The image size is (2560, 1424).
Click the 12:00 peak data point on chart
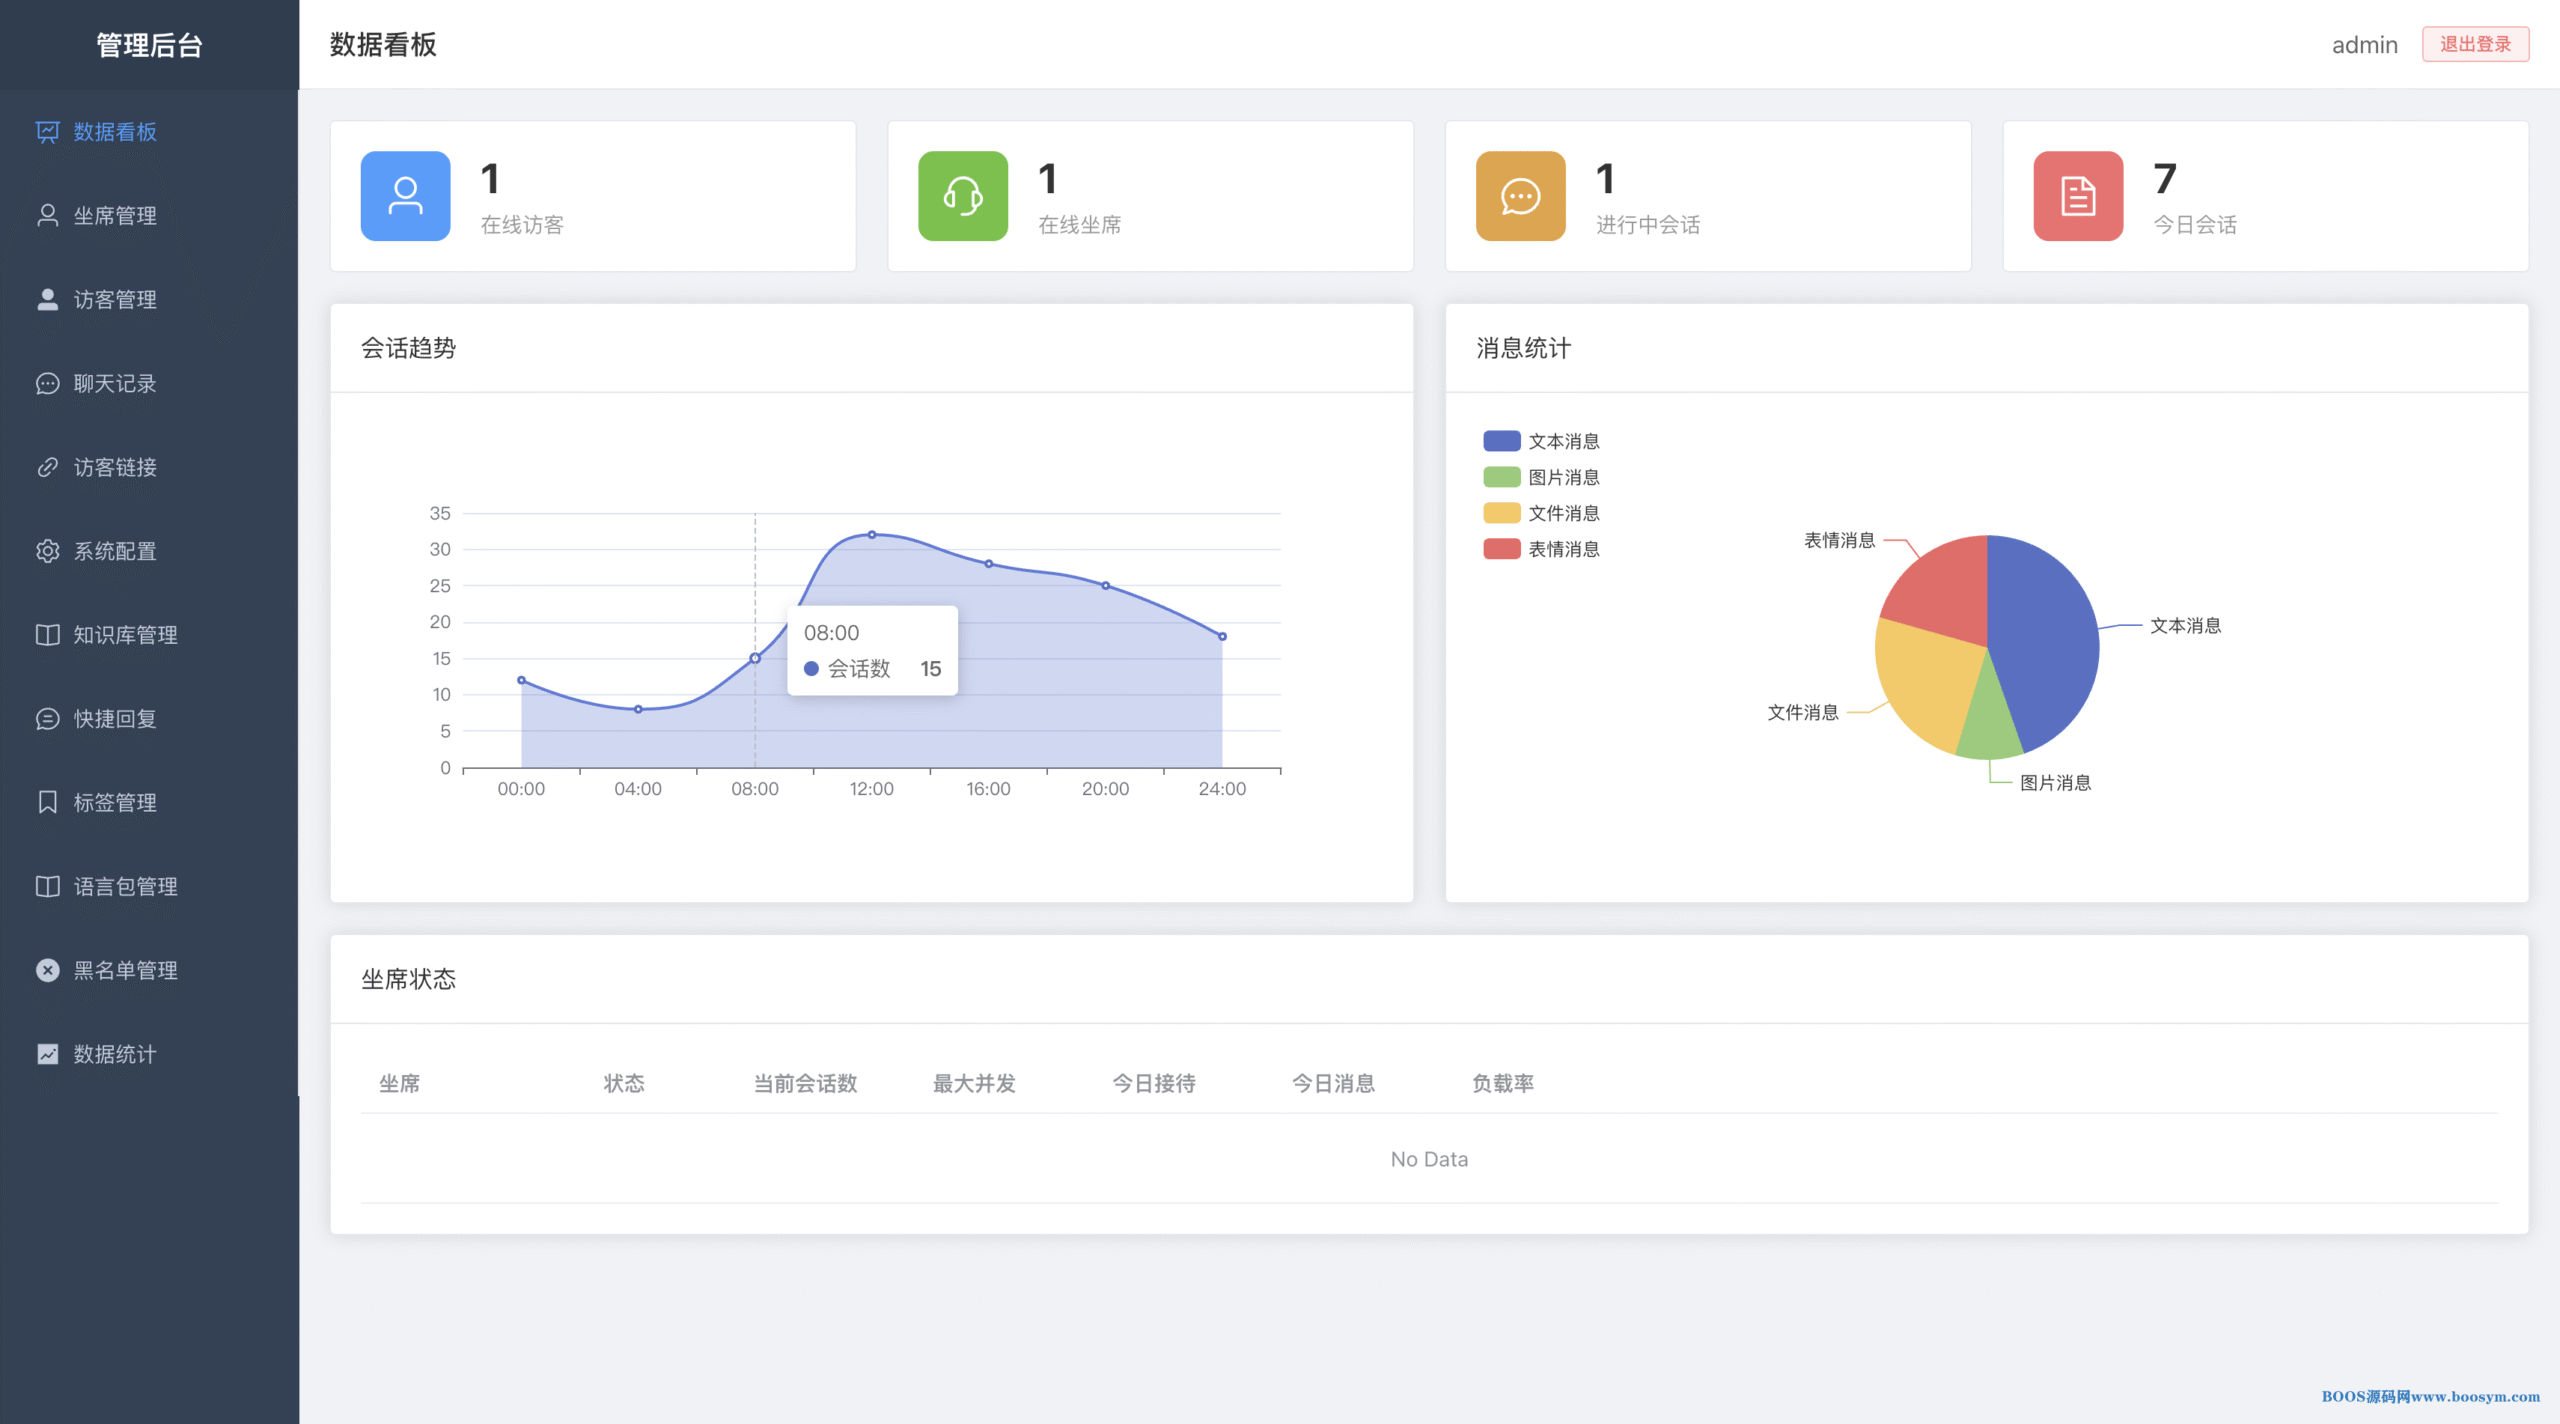click(x=872, y=535)
